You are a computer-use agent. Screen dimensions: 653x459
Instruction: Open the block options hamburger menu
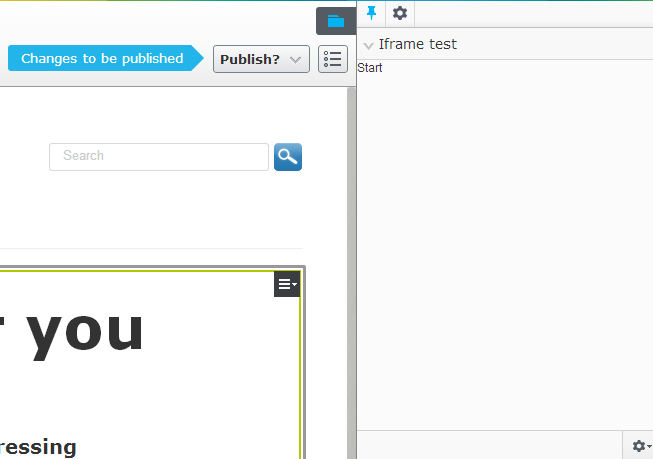287,285
